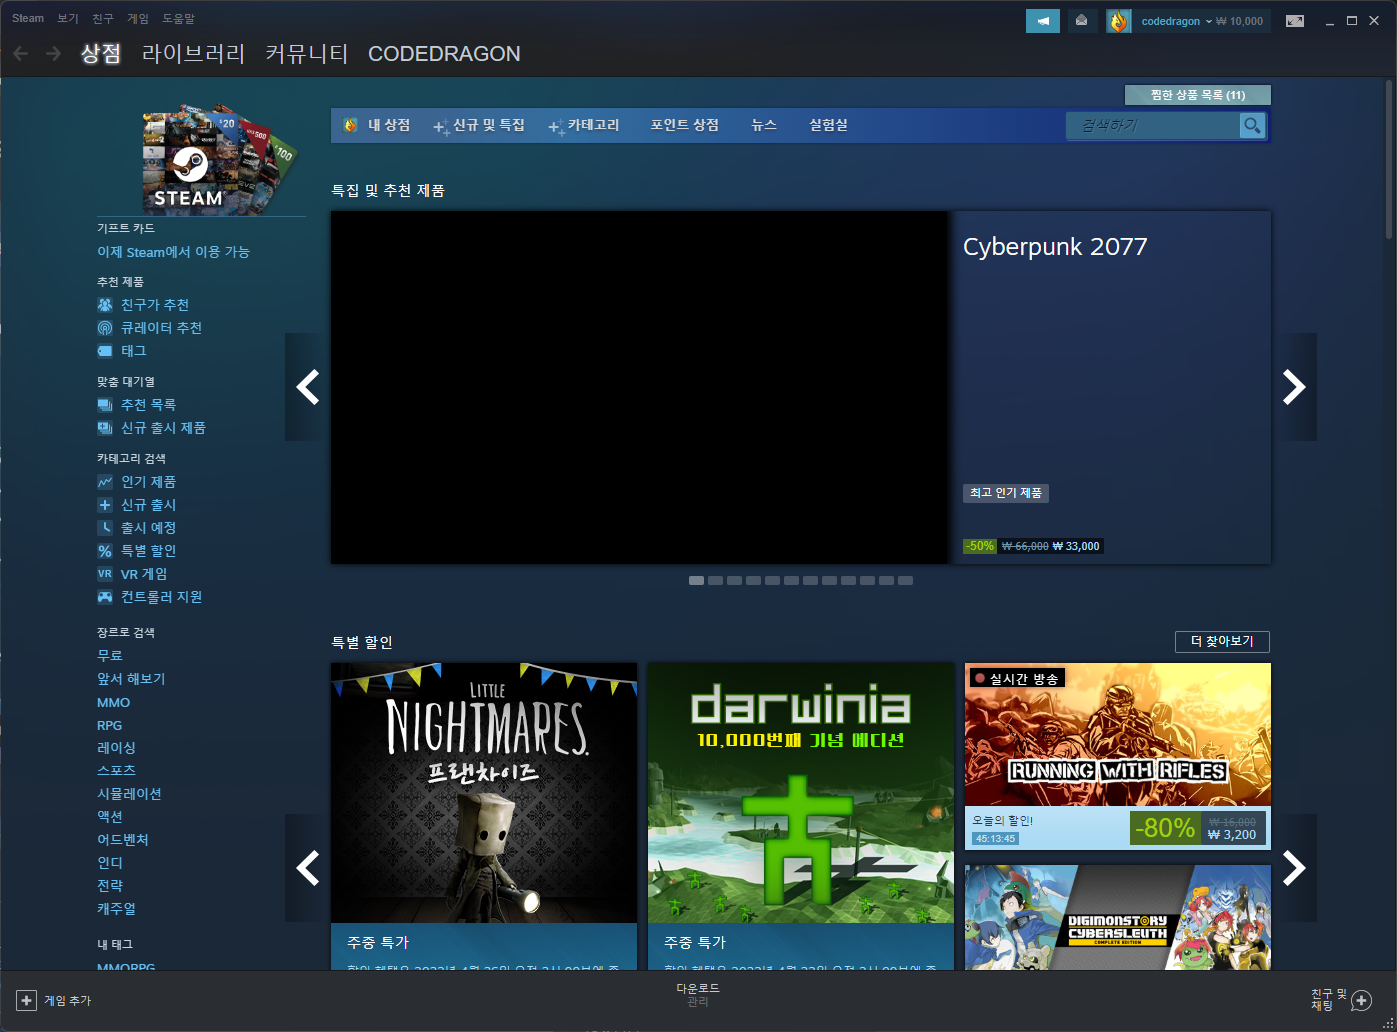Open the Darwinia sale card
This screenshot has width=1397, height=1032.
801,815
